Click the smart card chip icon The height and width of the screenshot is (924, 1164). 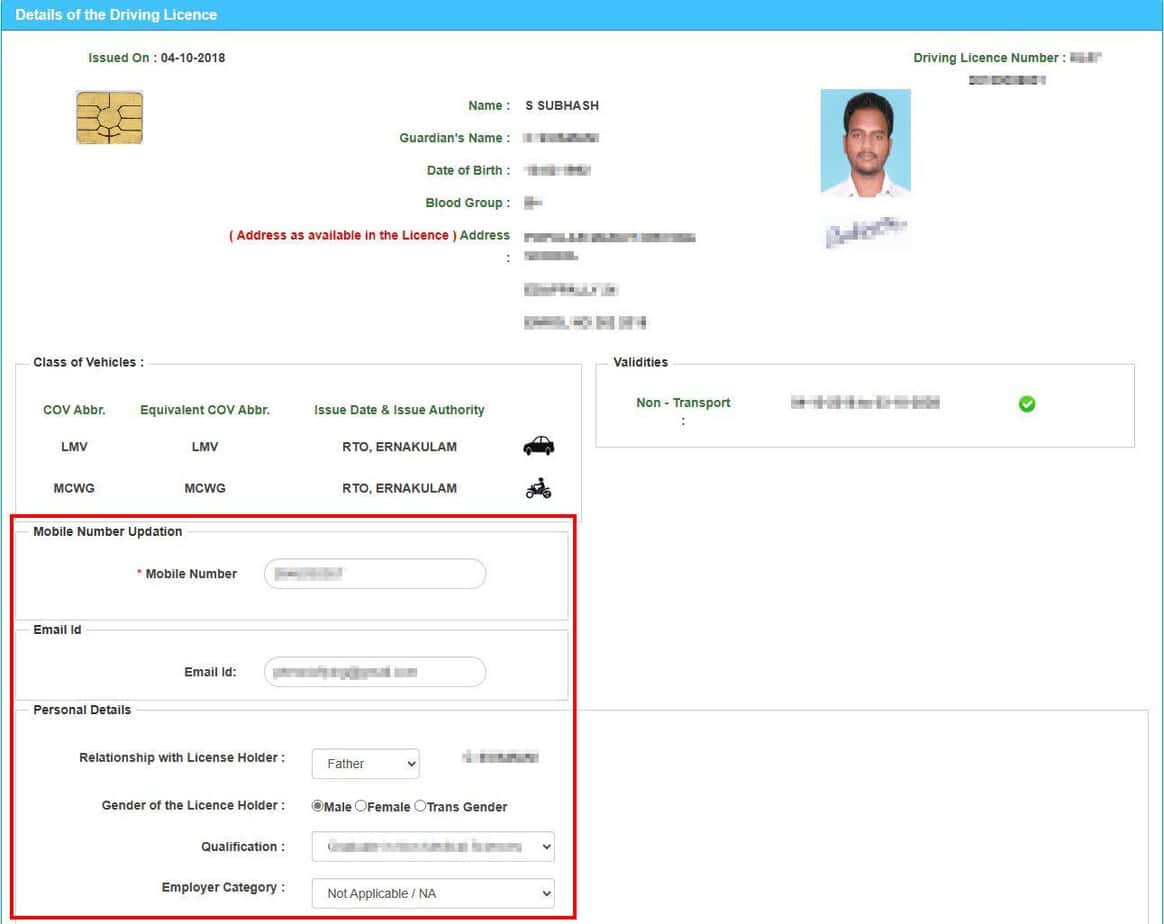(x=109, y=117)
